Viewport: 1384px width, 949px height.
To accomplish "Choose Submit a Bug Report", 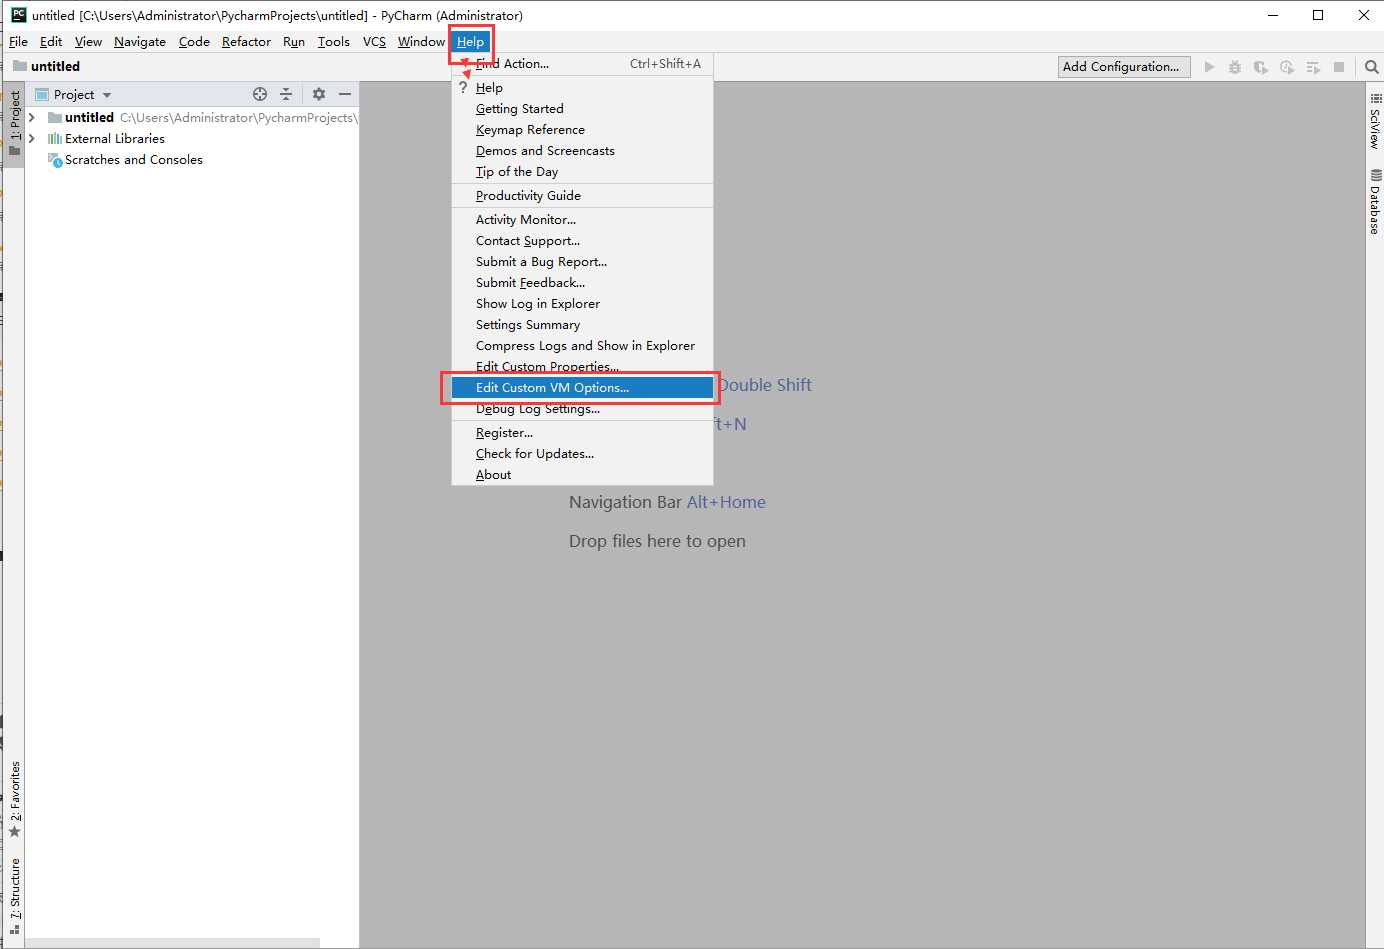I will (582, 262).
